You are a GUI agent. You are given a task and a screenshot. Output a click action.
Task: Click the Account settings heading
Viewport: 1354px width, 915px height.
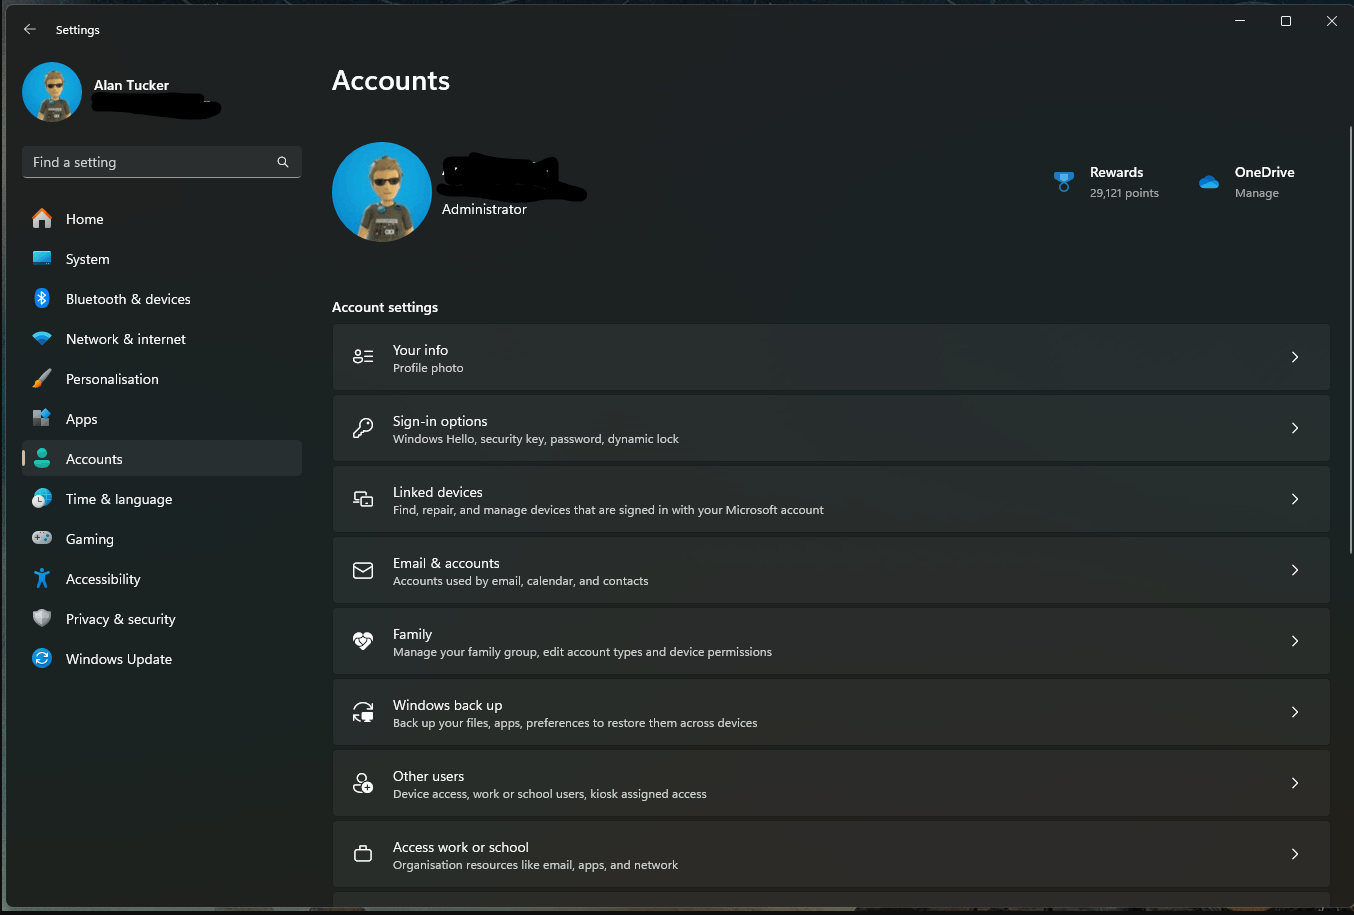385,307
